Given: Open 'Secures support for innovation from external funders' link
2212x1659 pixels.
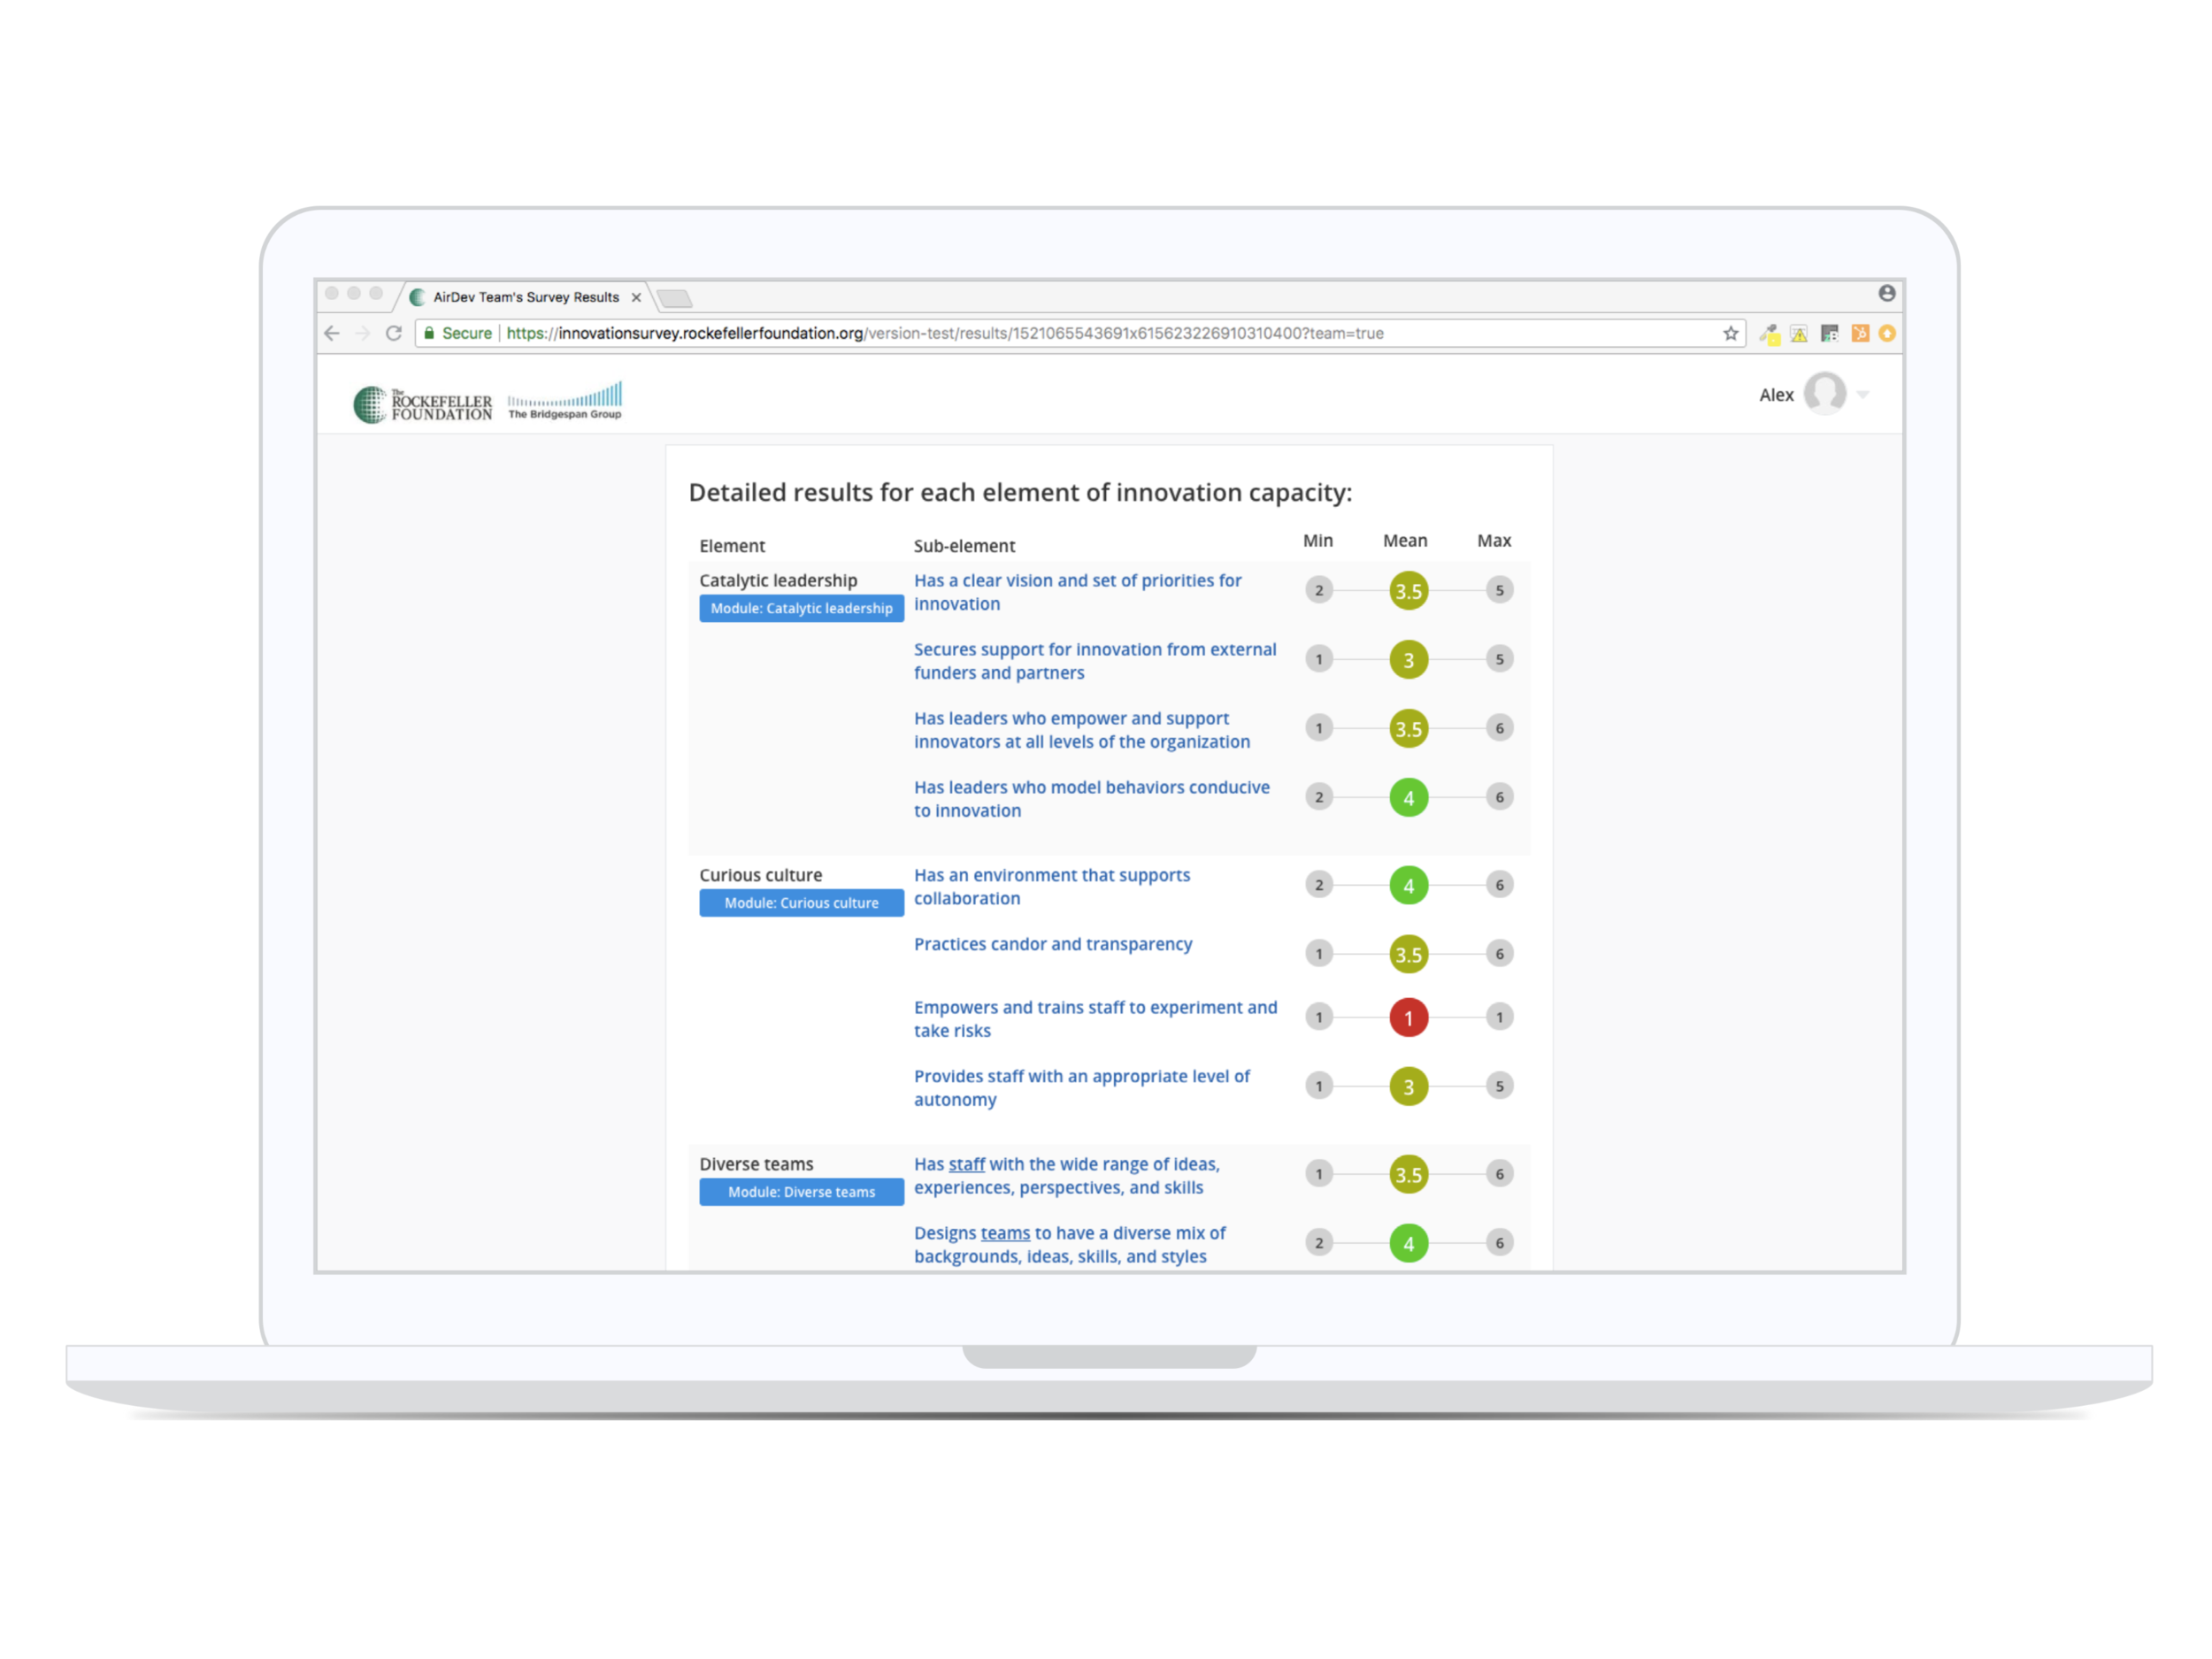Looking at the screenshot, I should [x=1095, y=661].
